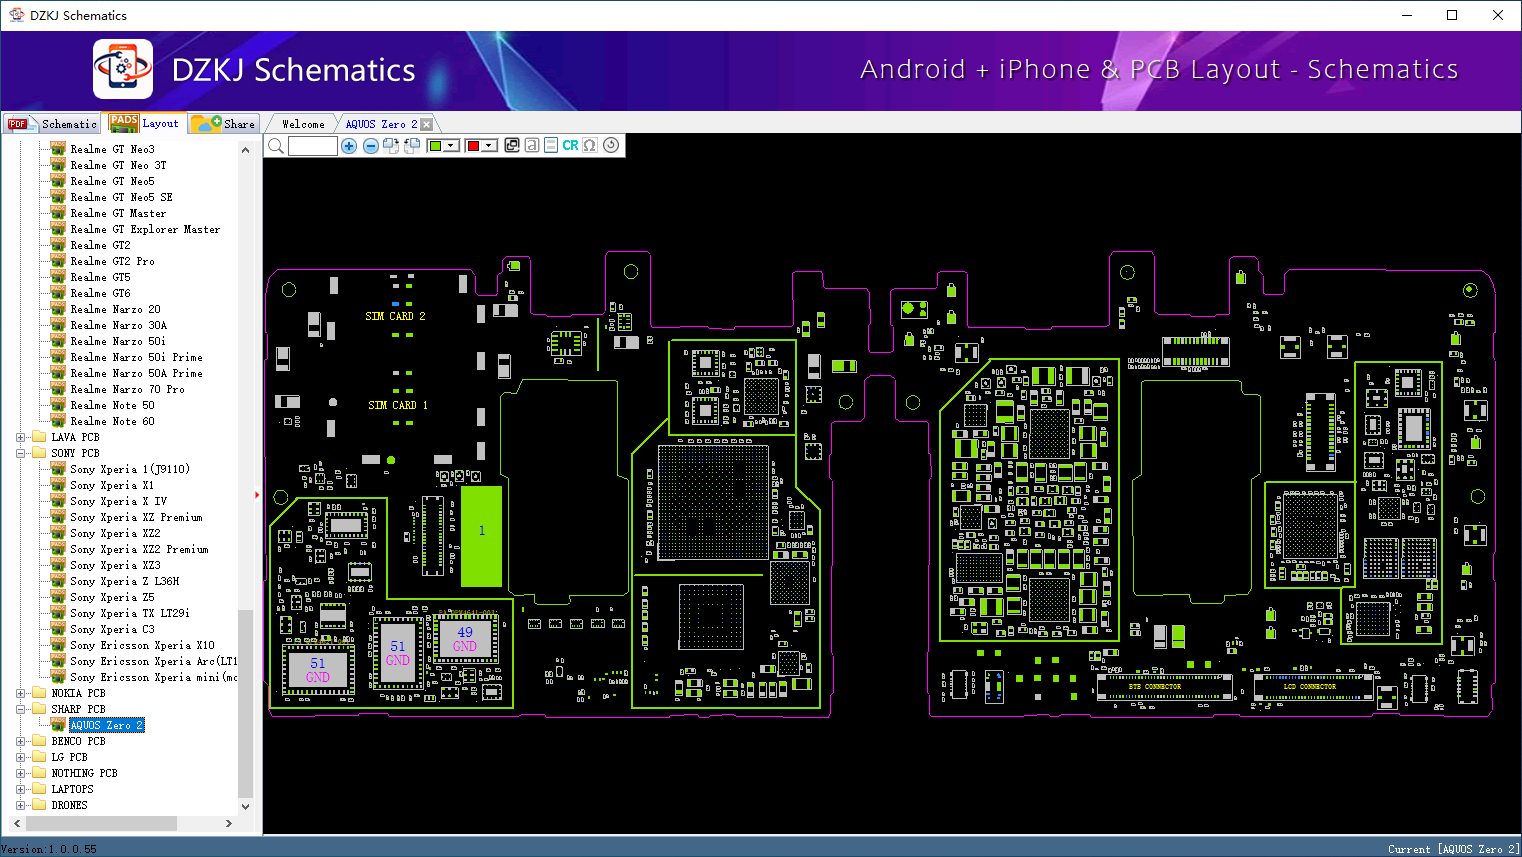Image resolution: width=1522 pixels, height=857 pixels.
Task: Select Sony Ericsson Xperia X10 in tree
Action: tap(142, 645)
